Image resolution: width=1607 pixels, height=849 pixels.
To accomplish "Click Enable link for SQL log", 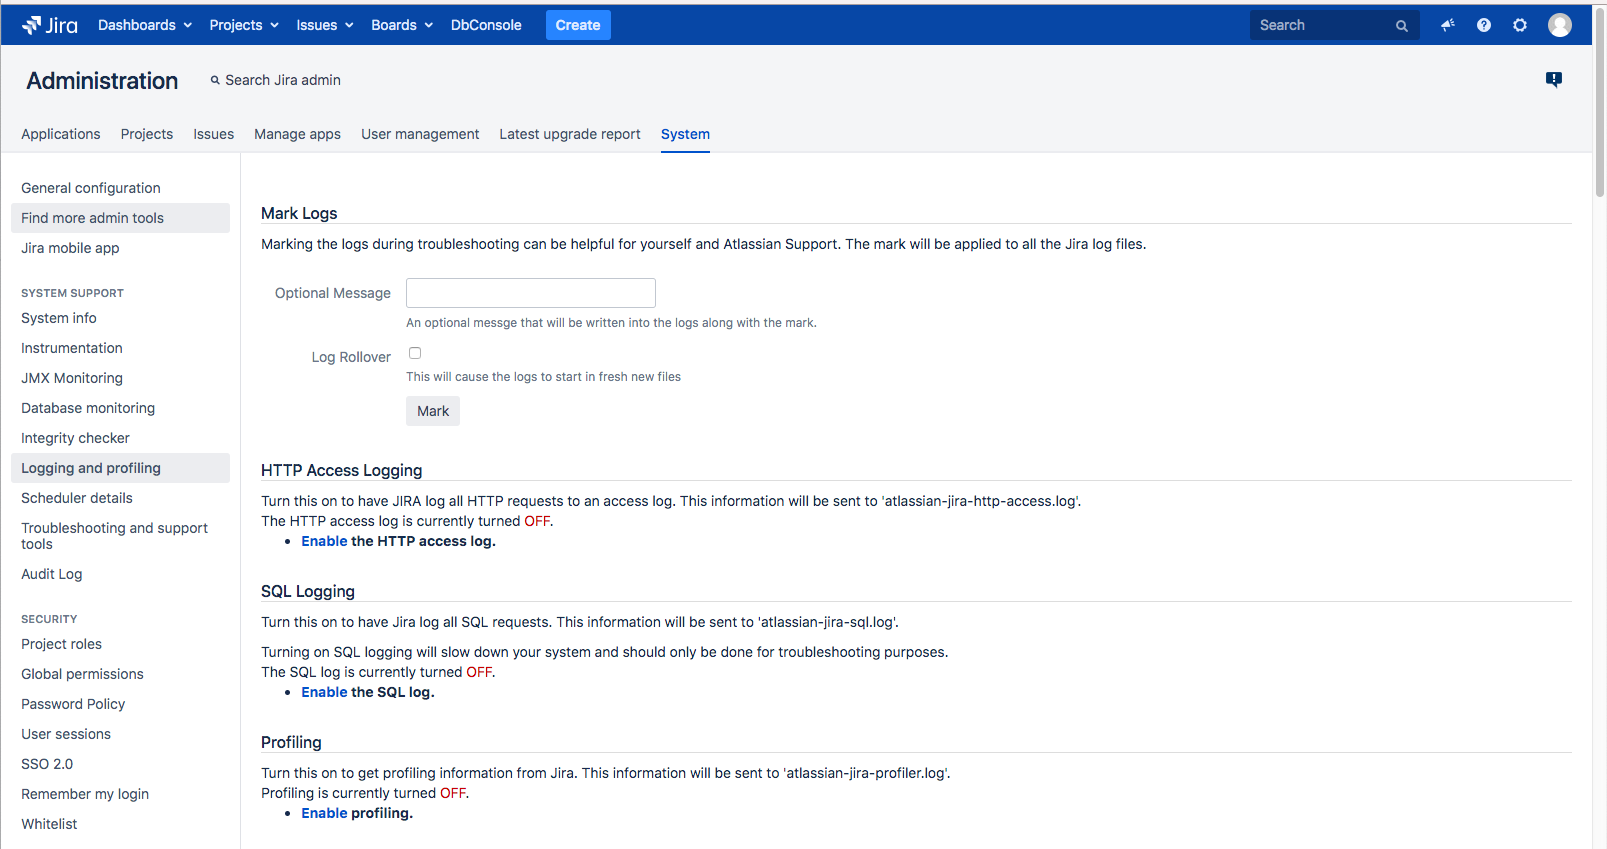I will [324, 692].
